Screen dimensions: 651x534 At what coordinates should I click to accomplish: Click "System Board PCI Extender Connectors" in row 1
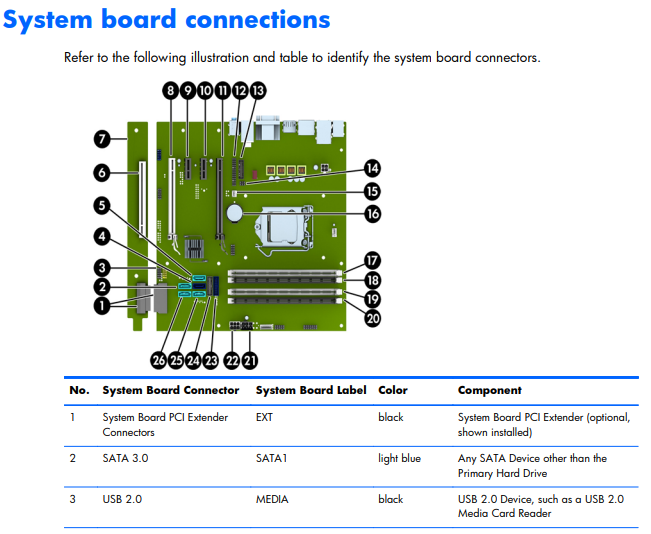165,425
